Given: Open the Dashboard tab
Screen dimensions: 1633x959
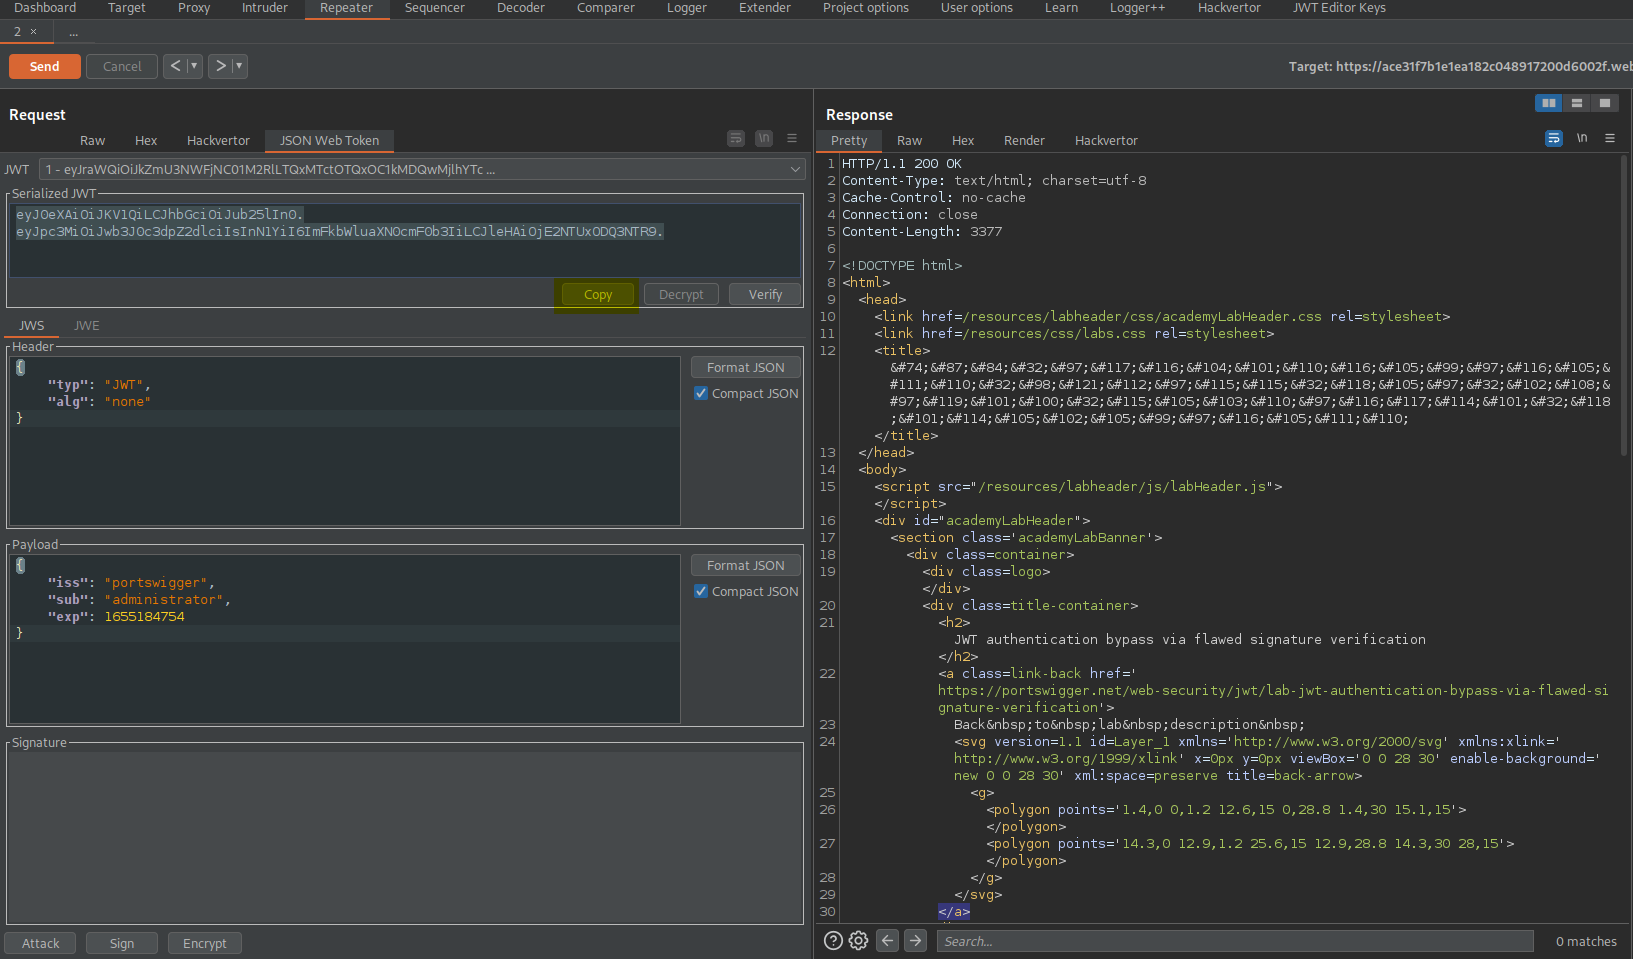Looking at the screenshot, I should (x=45, y=8).
